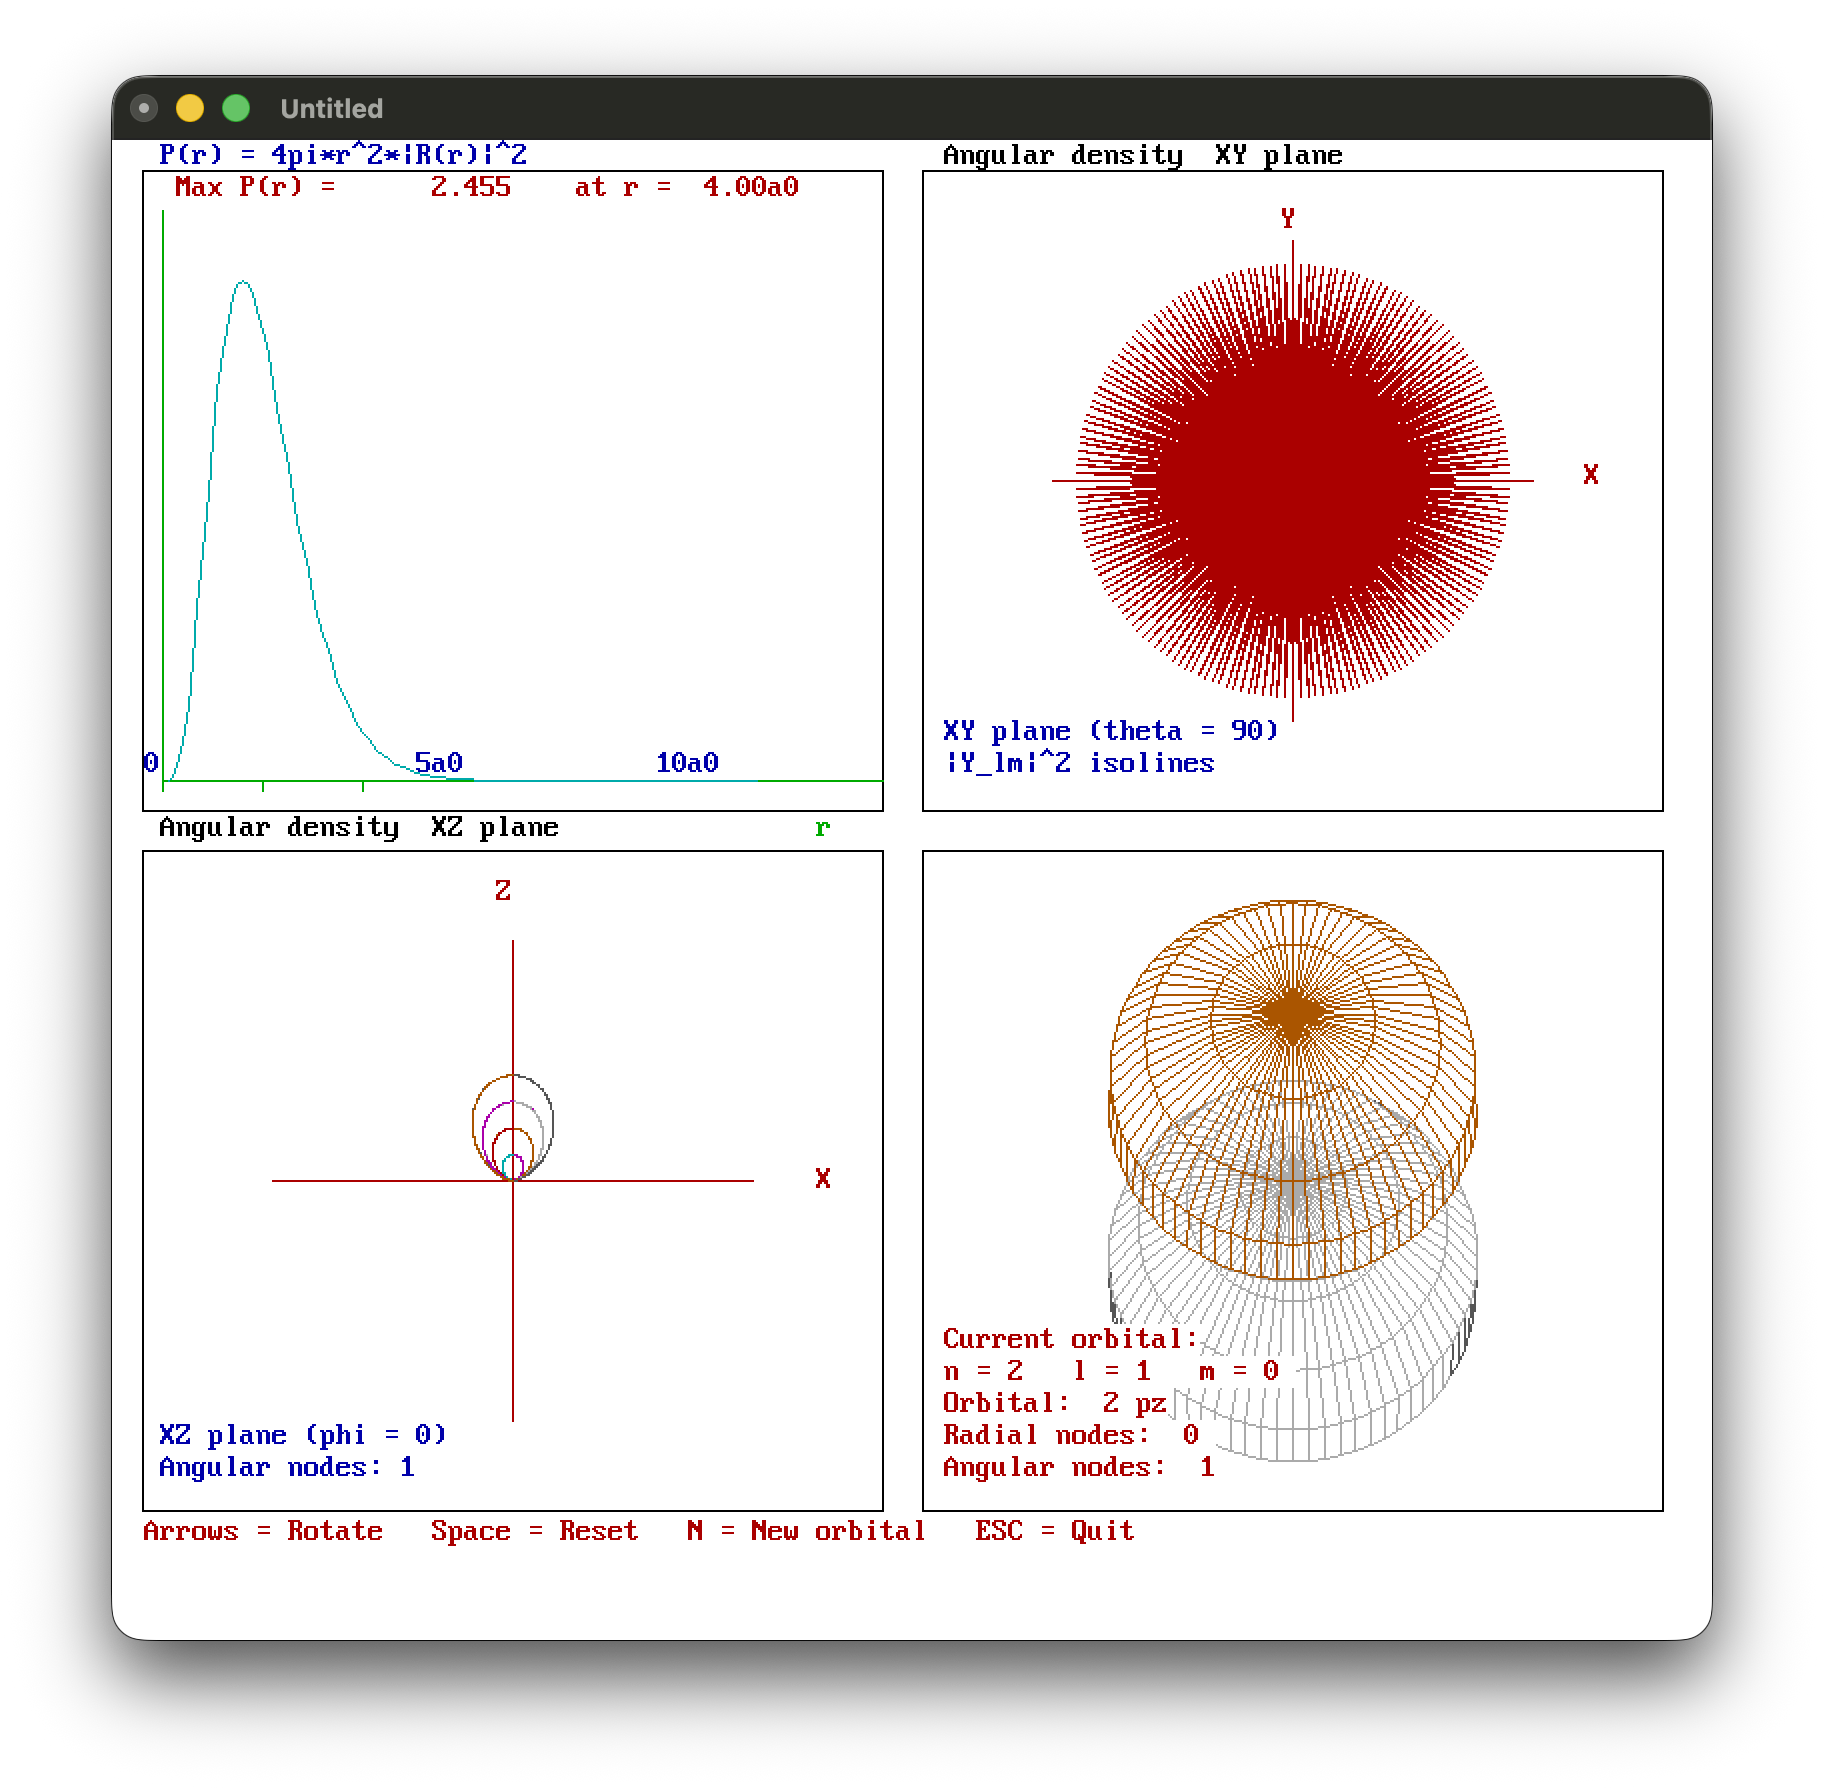Click the Untitled window title
The height and width of the screenshot is (1788, 1824).
[331, 108]
